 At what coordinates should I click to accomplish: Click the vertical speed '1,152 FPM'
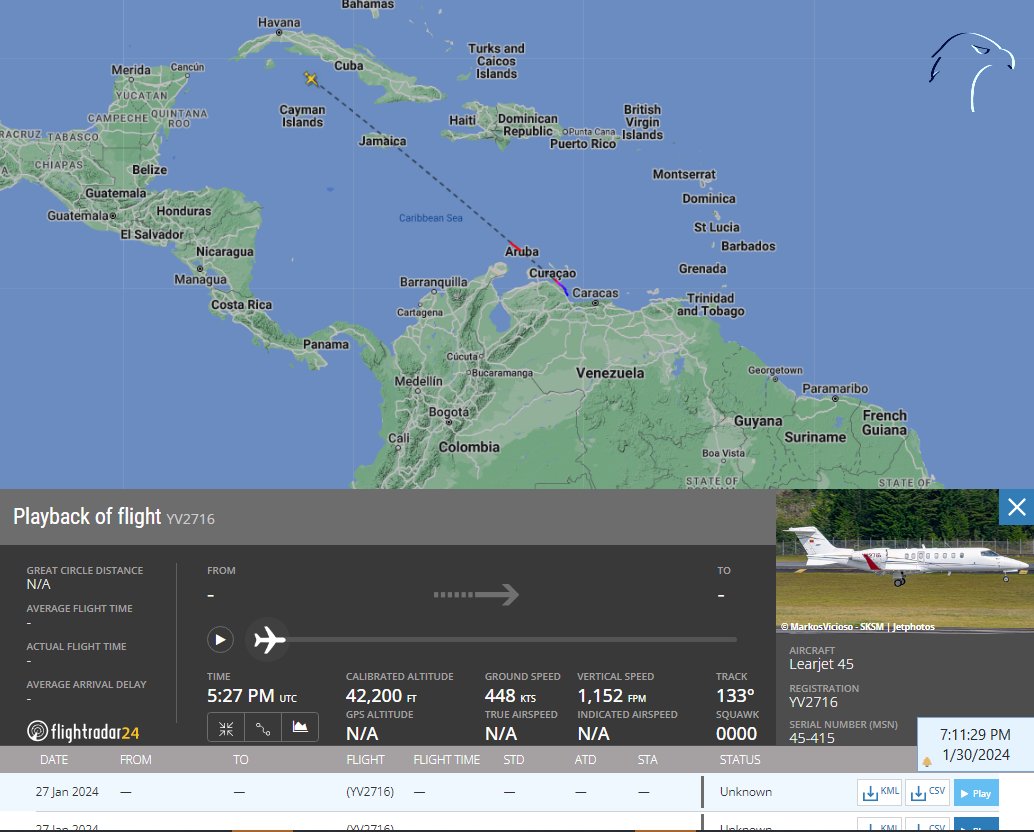612,696
